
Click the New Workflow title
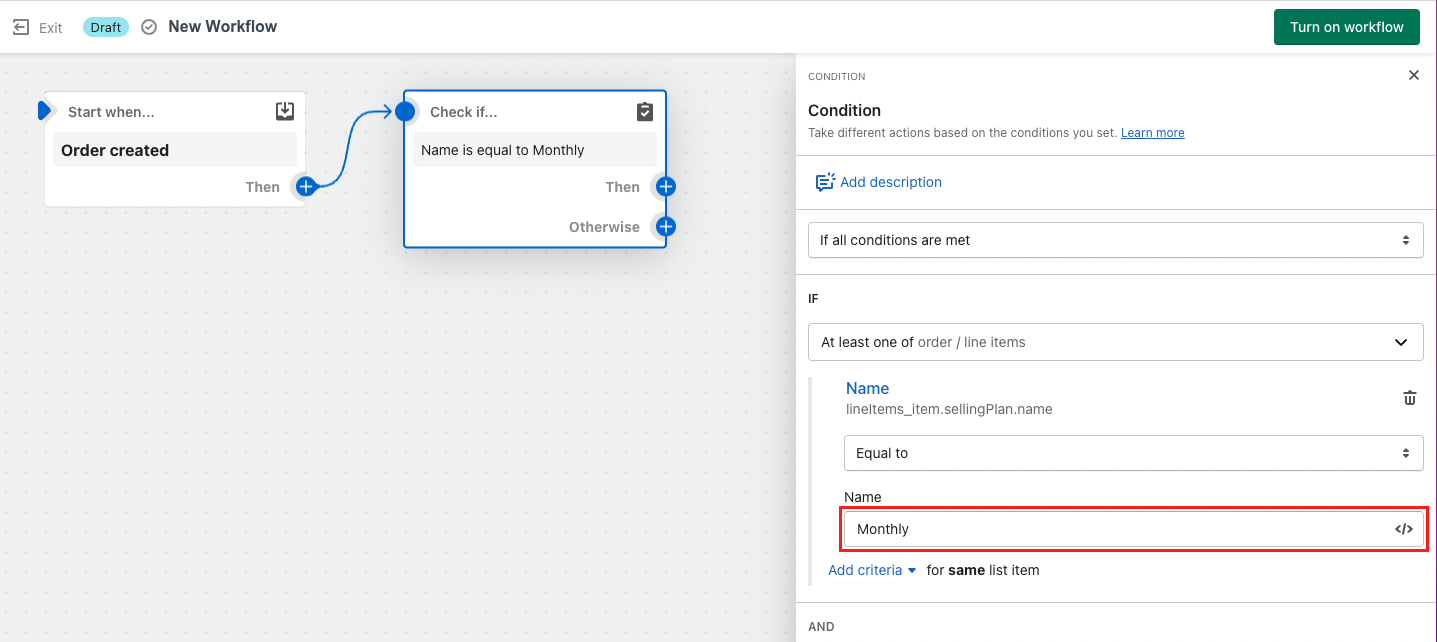[x=222, y=27]
